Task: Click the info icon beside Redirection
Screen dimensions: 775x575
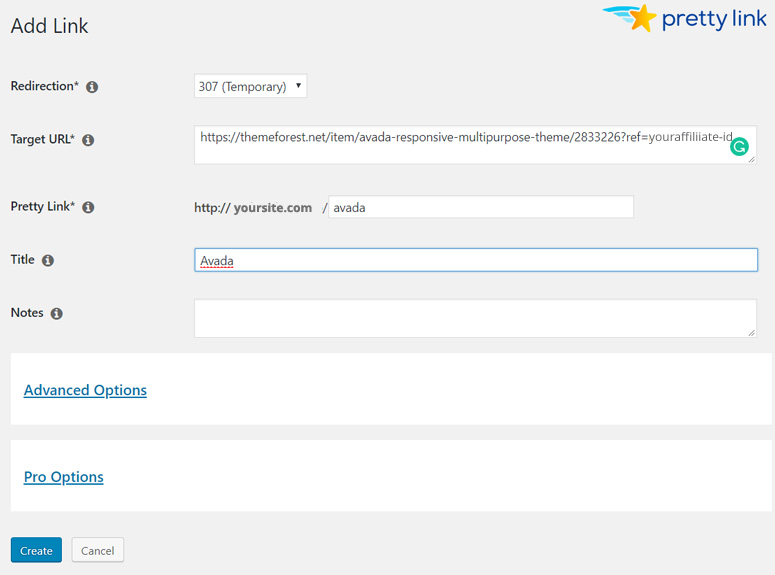Action: (x=92, y=87)
